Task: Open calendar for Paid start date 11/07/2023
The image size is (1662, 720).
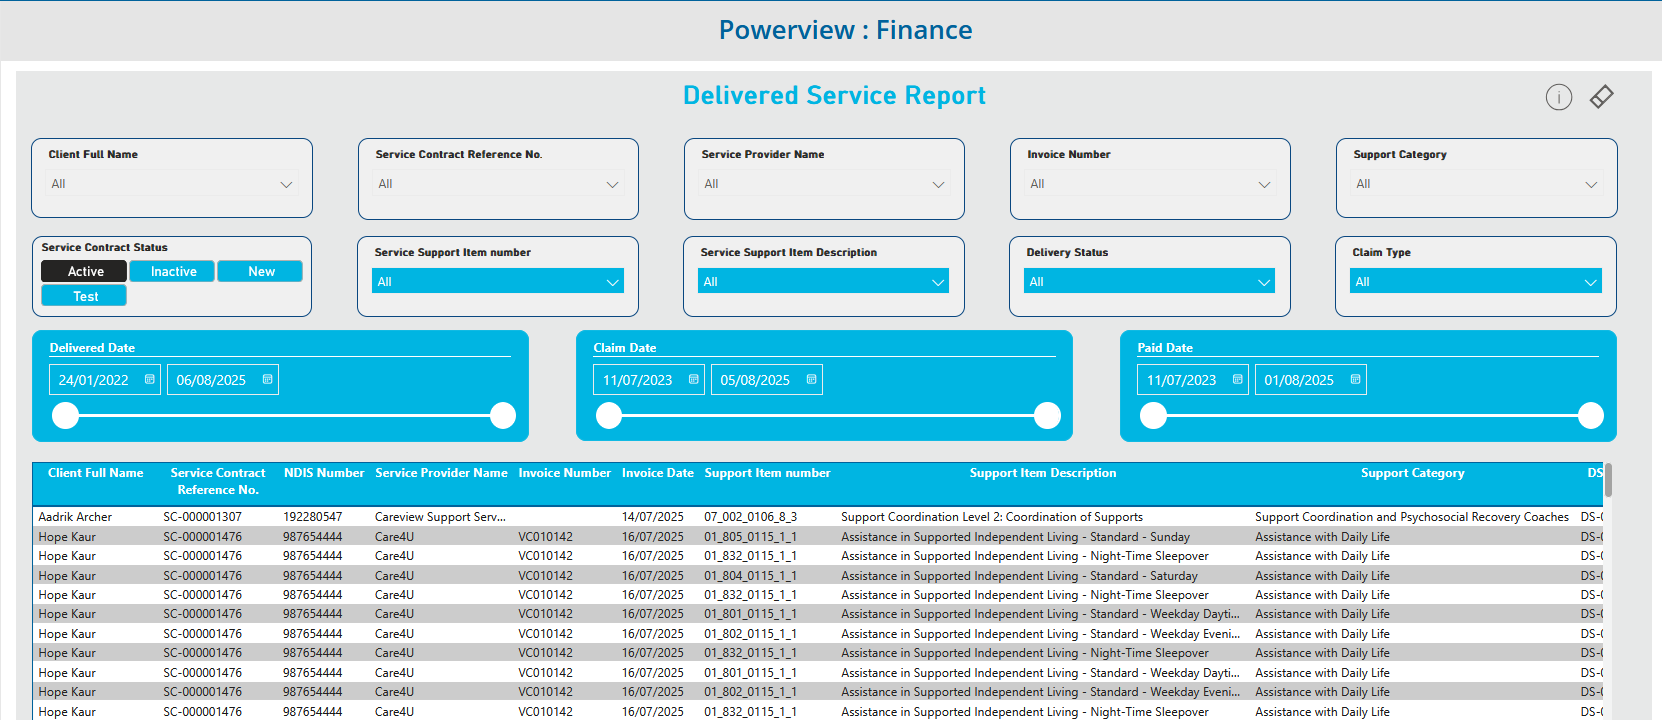Action: tap(1238, 380)
